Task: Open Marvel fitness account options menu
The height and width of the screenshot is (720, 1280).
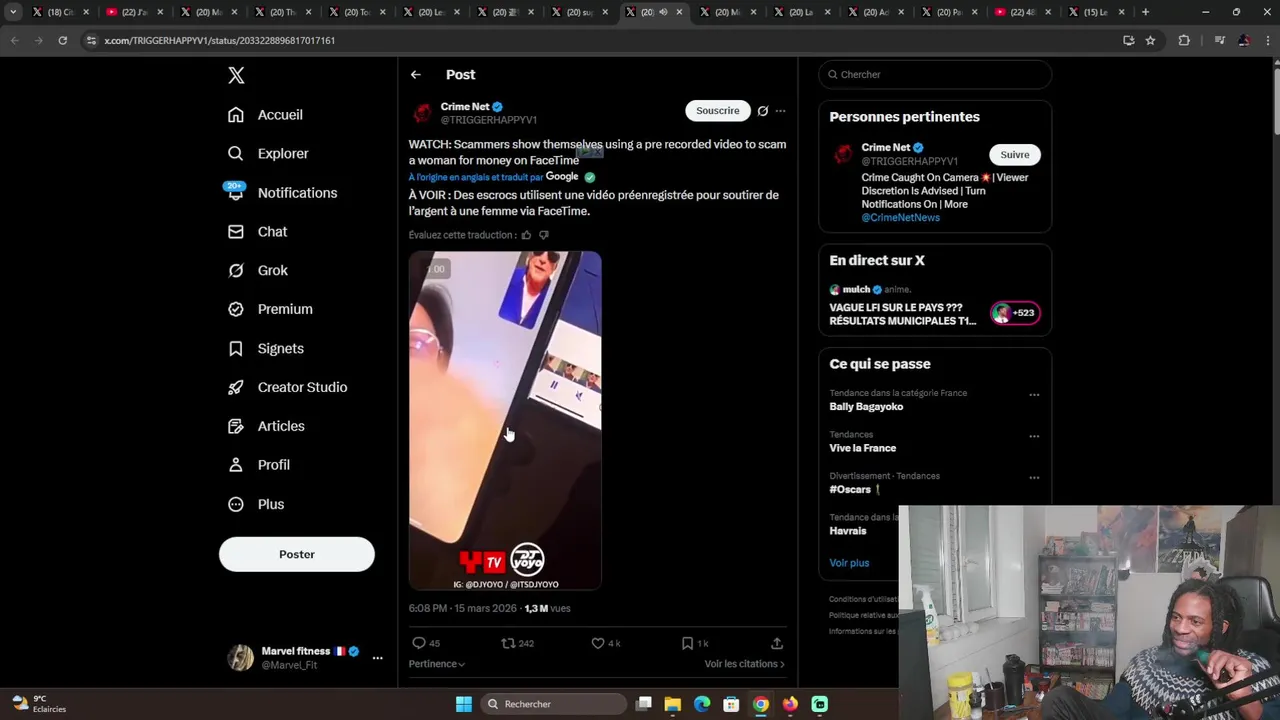Action: click(x=377, y=658)
